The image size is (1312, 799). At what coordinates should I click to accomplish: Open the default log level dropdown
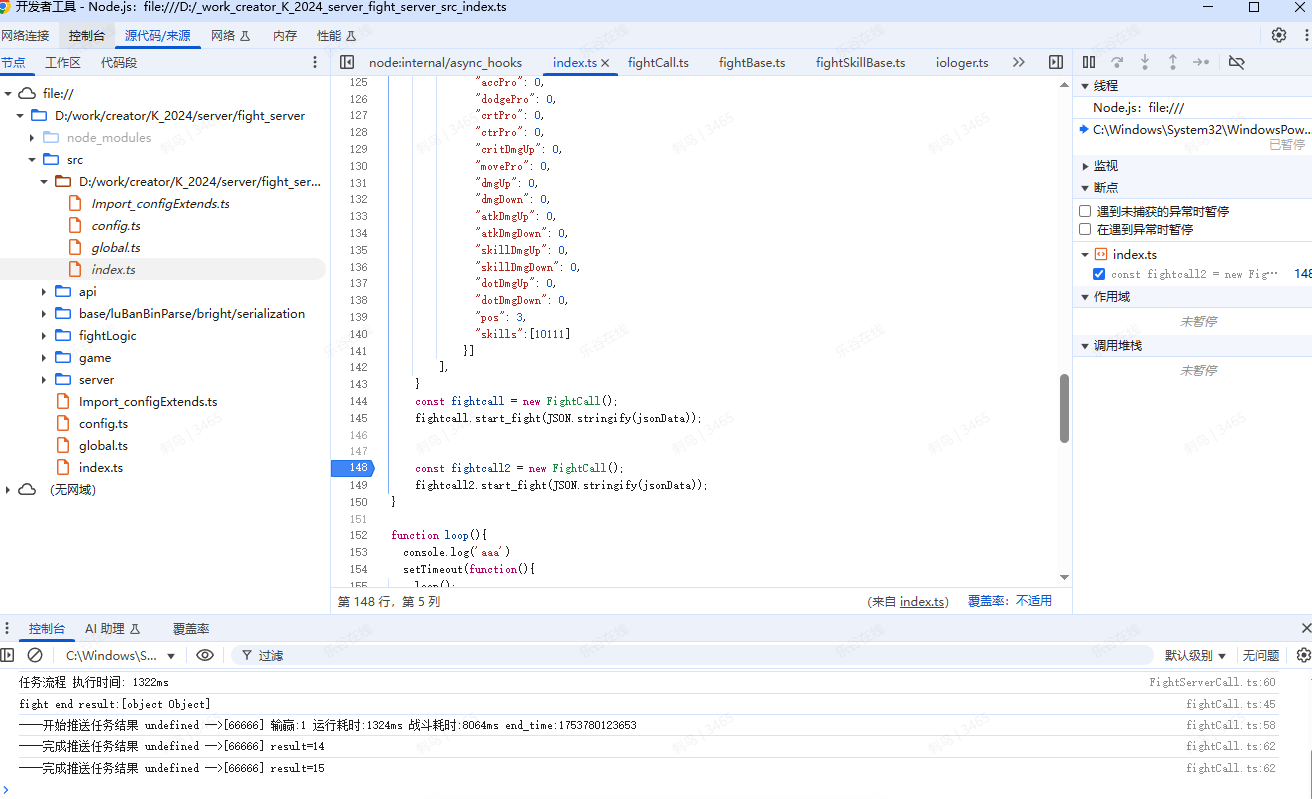(1195, 655)
